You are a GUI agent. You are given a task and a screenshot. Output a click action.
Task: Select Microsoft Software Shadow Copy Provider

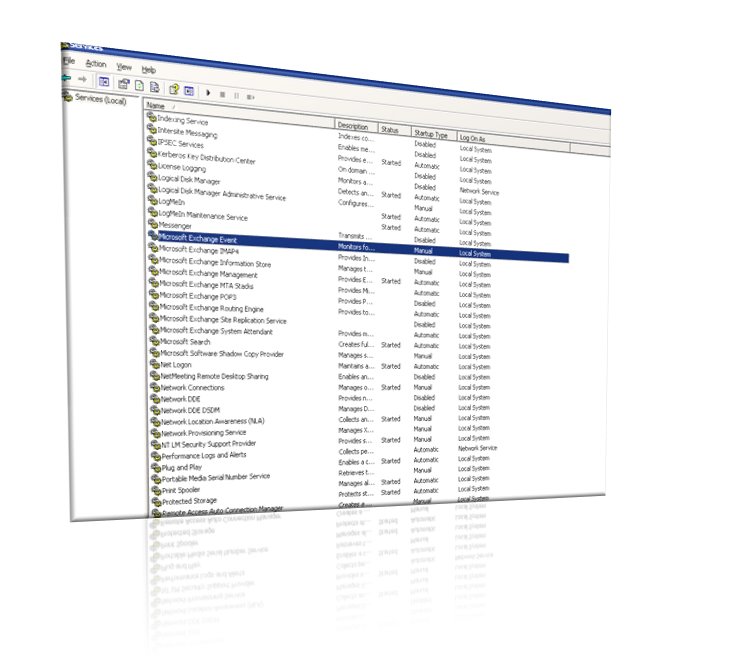tap(222, 353)
